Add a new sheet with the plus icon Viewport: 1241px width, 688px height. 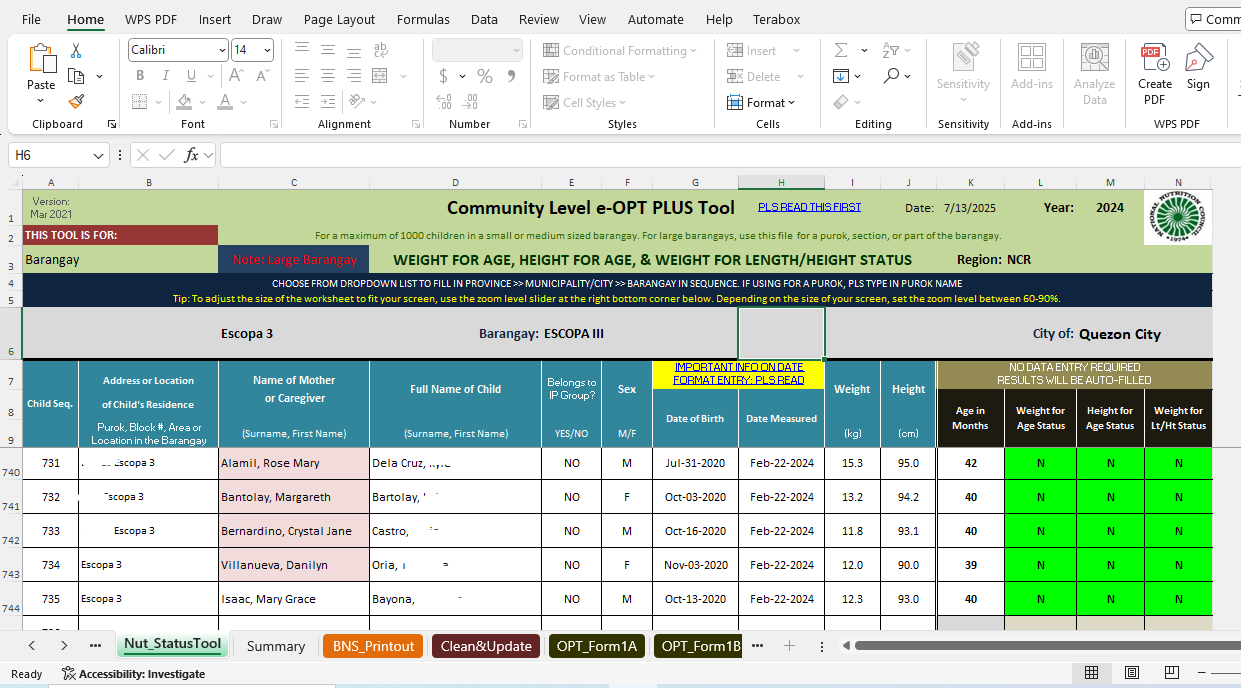(789, 646)
